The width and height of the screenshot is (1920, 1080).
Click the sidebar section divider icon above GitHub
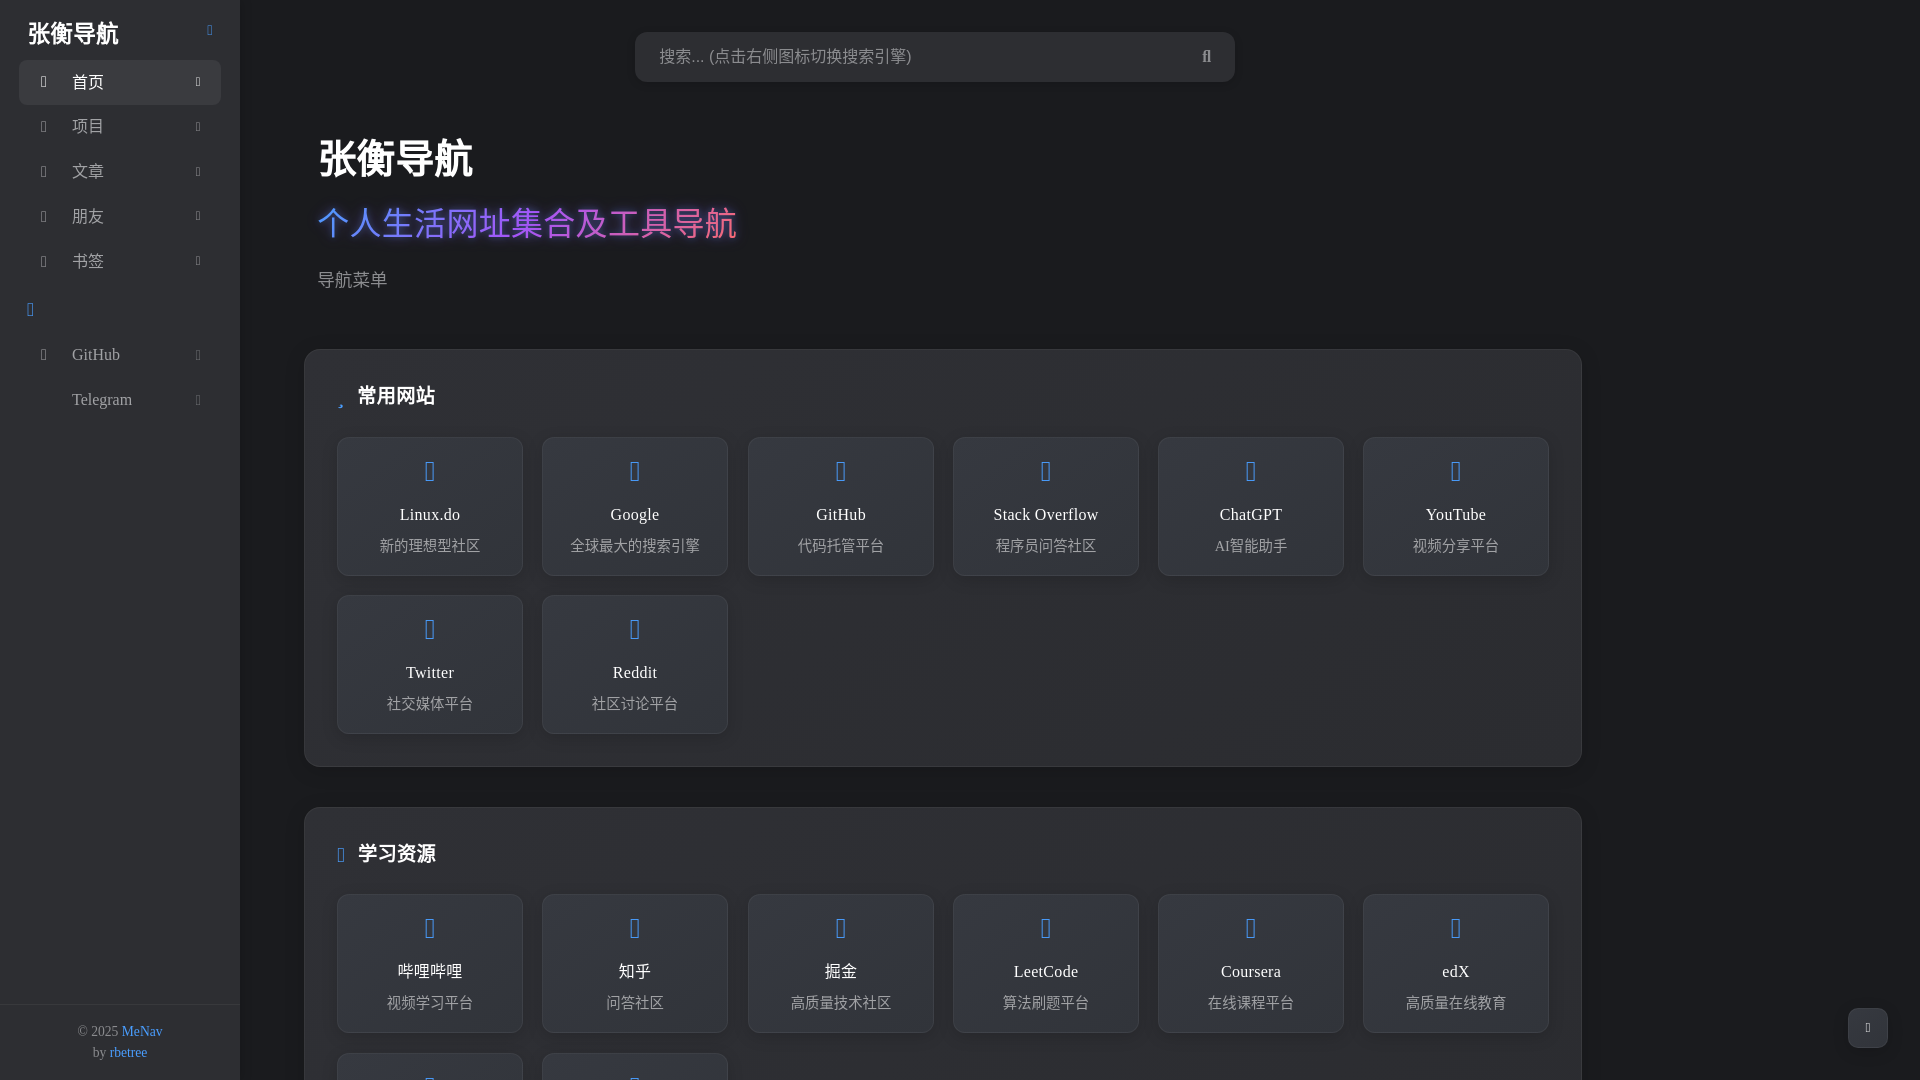[x=30, y=310]
